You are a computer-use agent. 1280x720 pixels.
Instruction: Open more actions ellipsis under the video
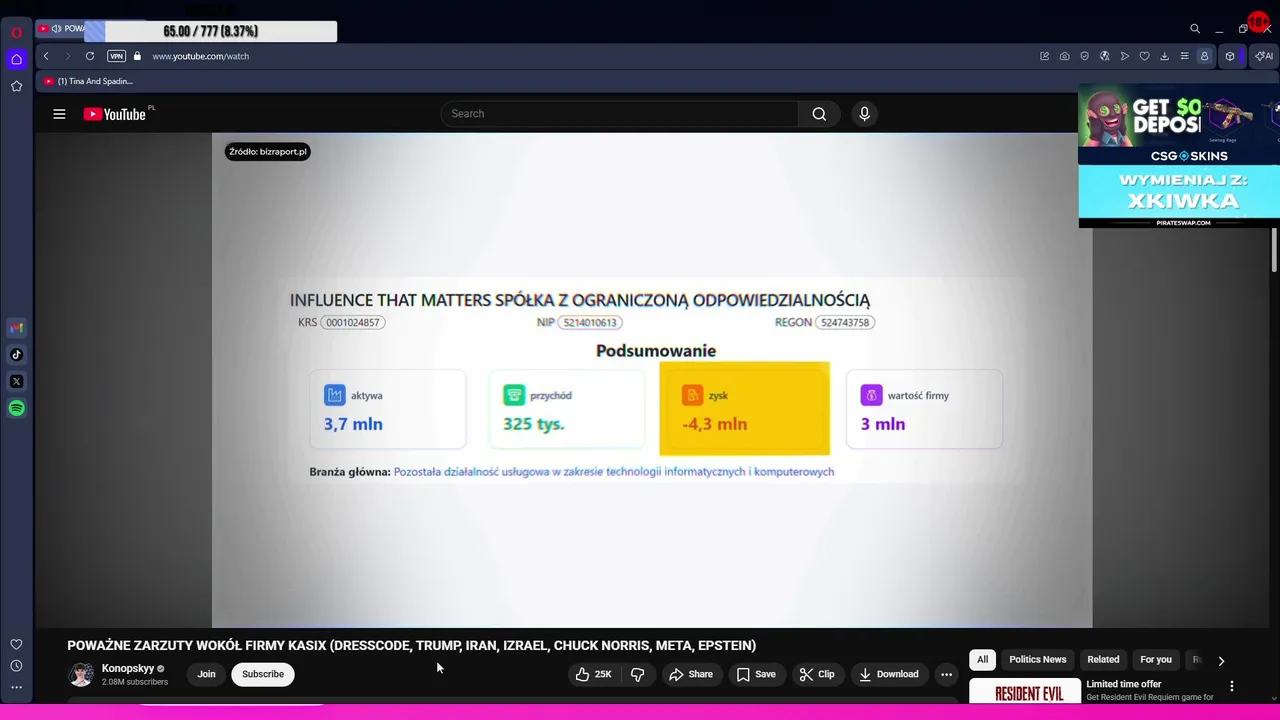pos(946,674)
